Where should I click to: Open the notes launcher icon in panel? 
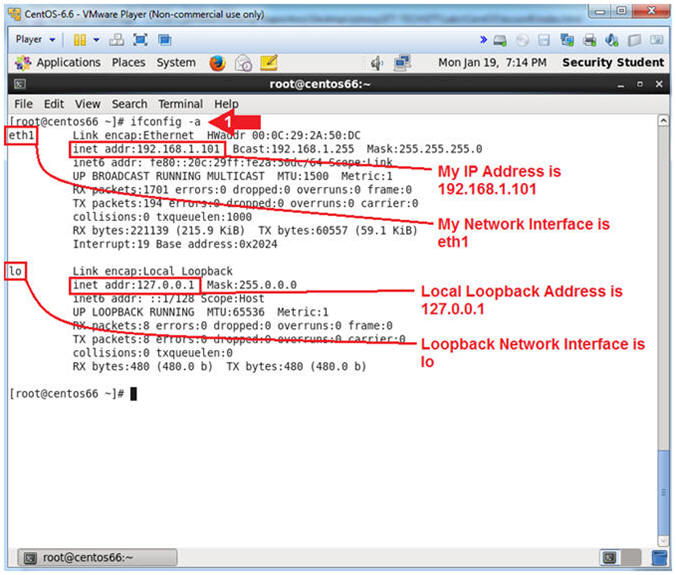pyautogui.click(x=269, y=63)
